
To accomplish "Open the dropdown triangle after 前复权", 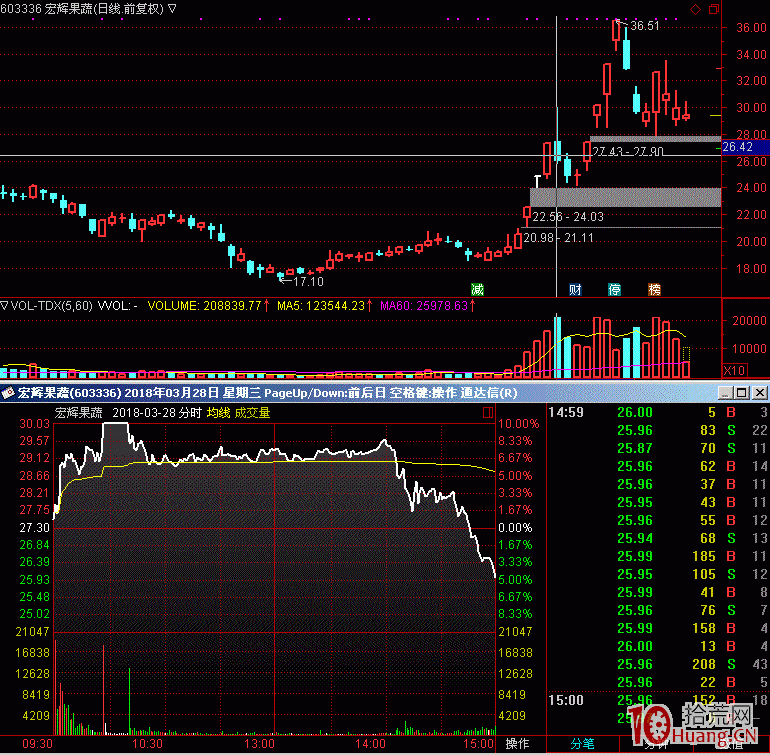I will point(174,8).
